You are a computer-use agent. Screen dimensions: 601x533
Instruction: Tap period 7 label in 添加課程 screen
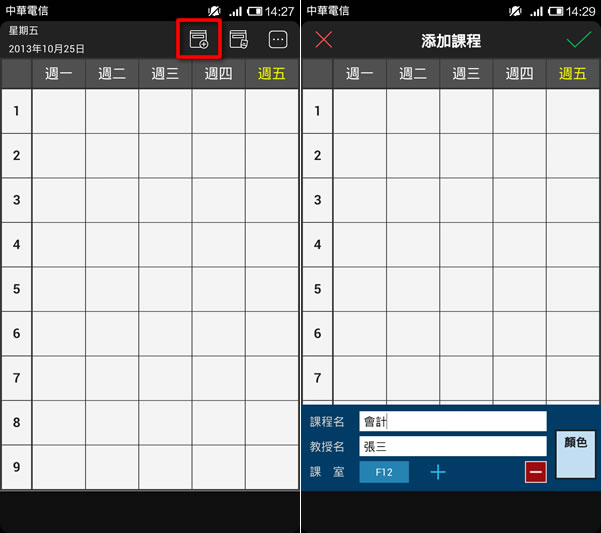coord(317,378)
